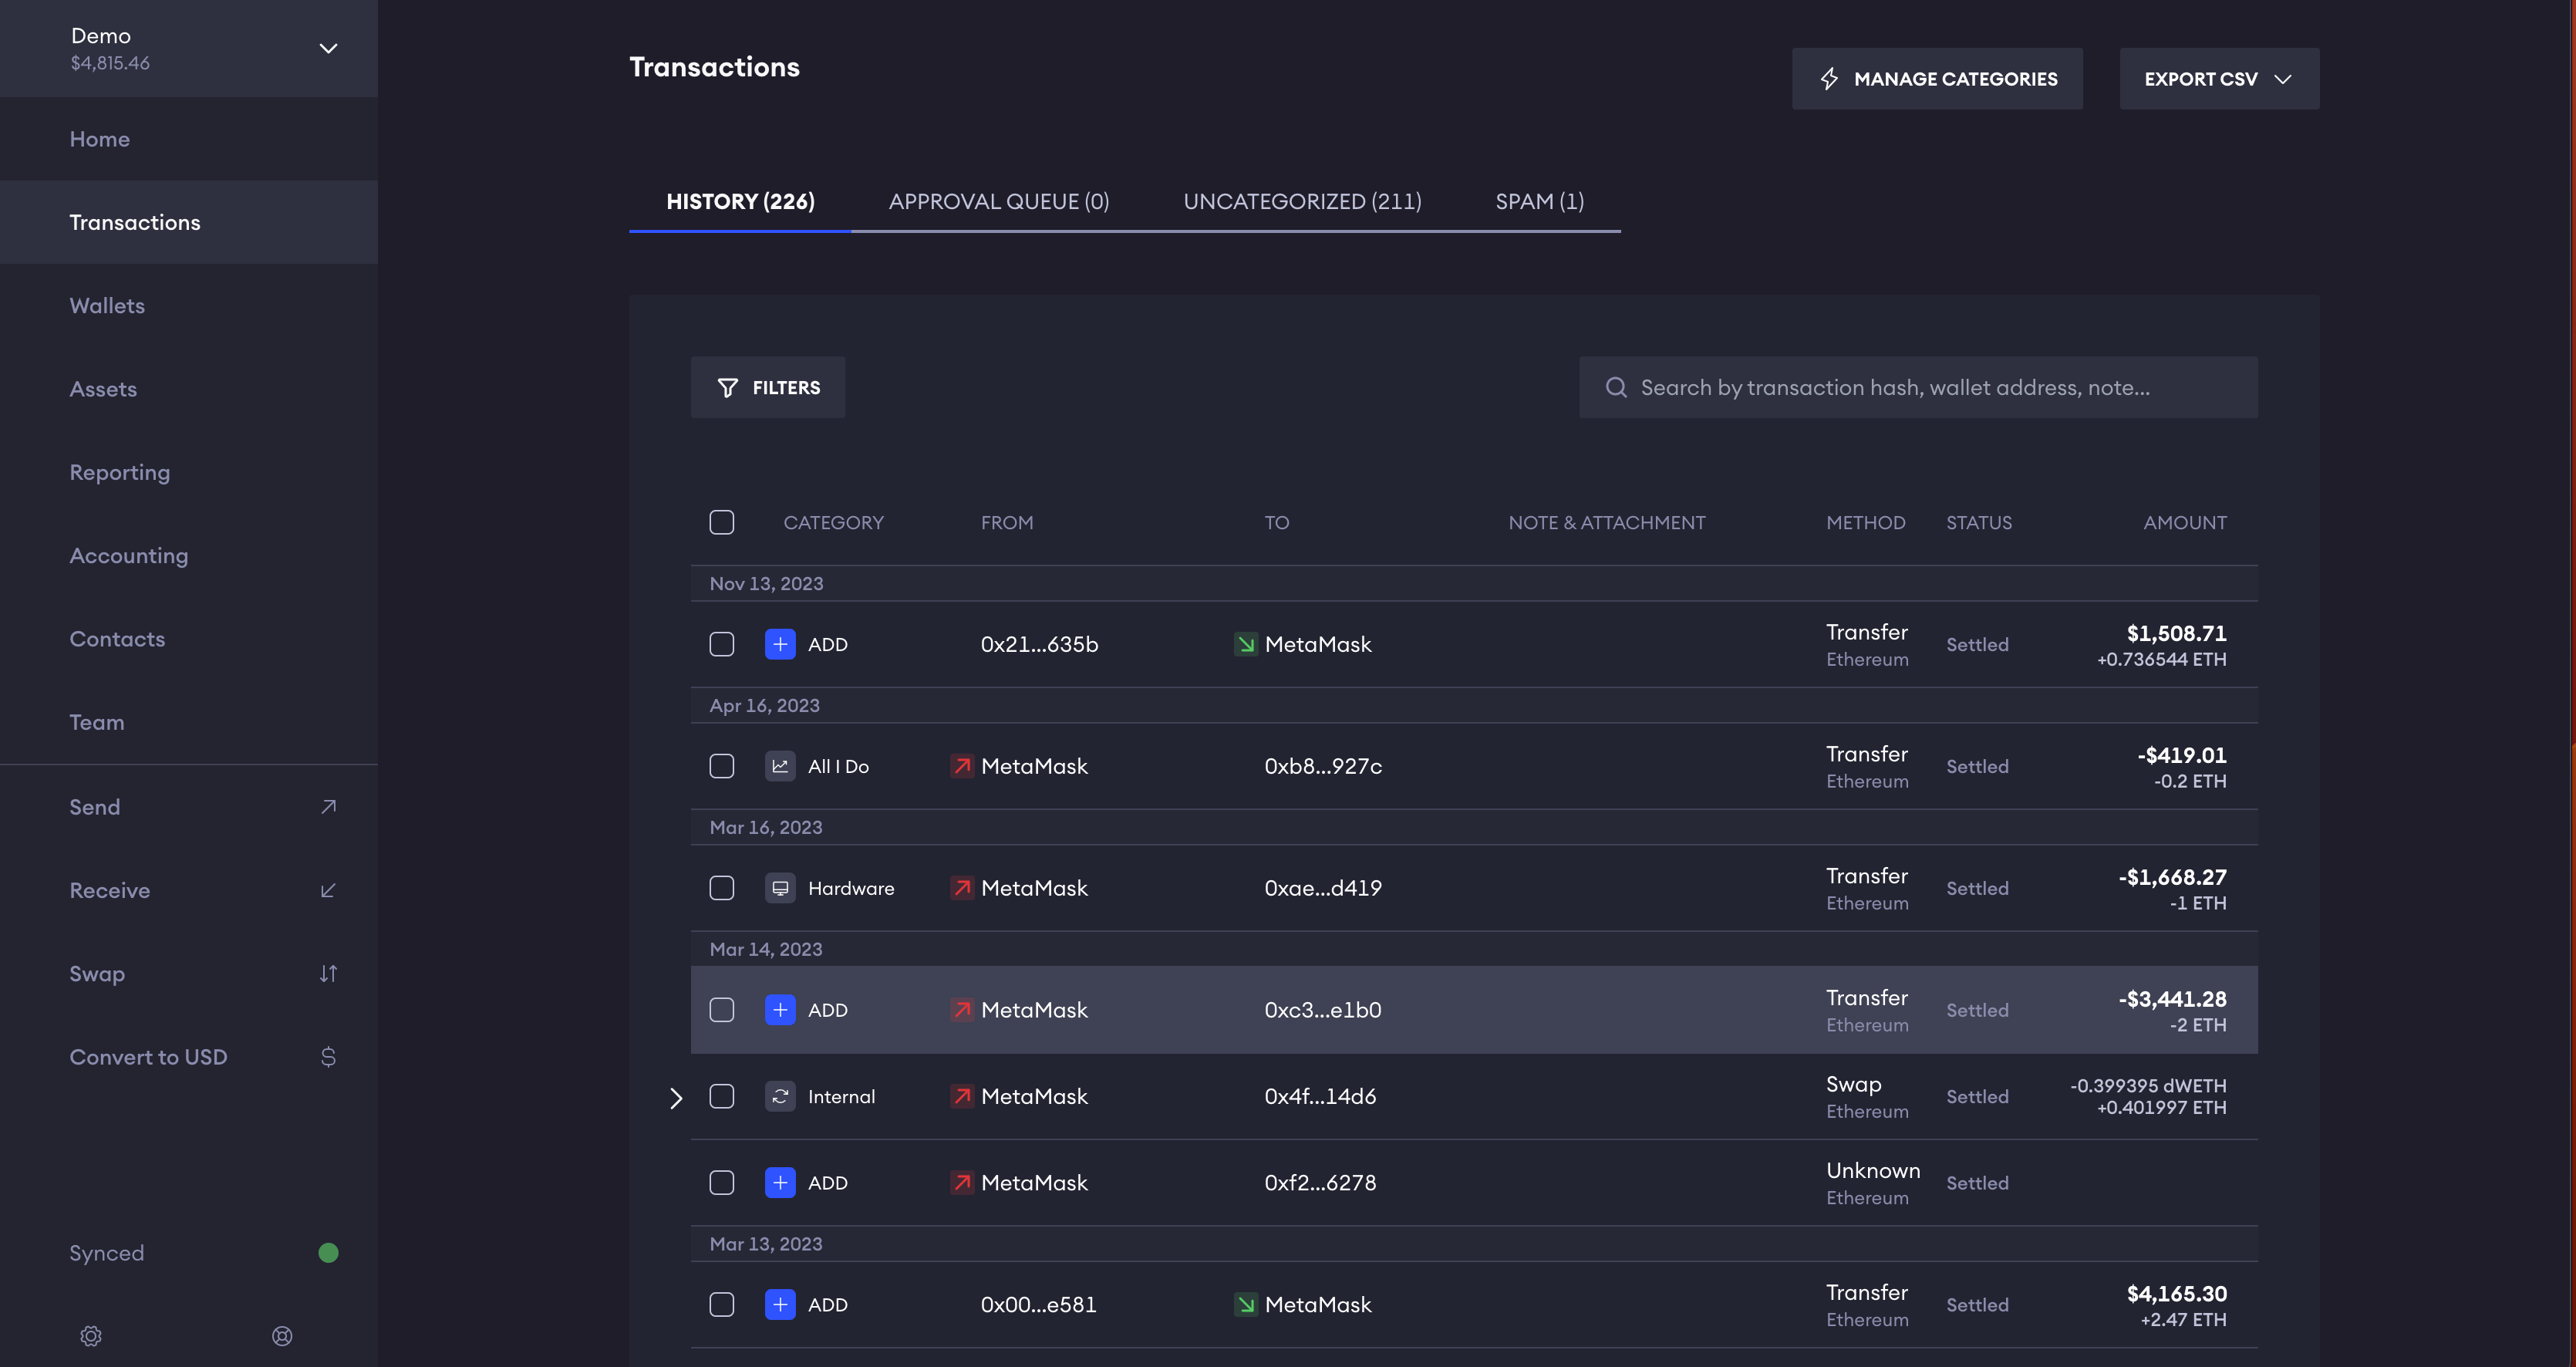Screen dimensions: 2576x1367
Task: Check the Hardware transaction row checkbox
Action: point(721,888)
